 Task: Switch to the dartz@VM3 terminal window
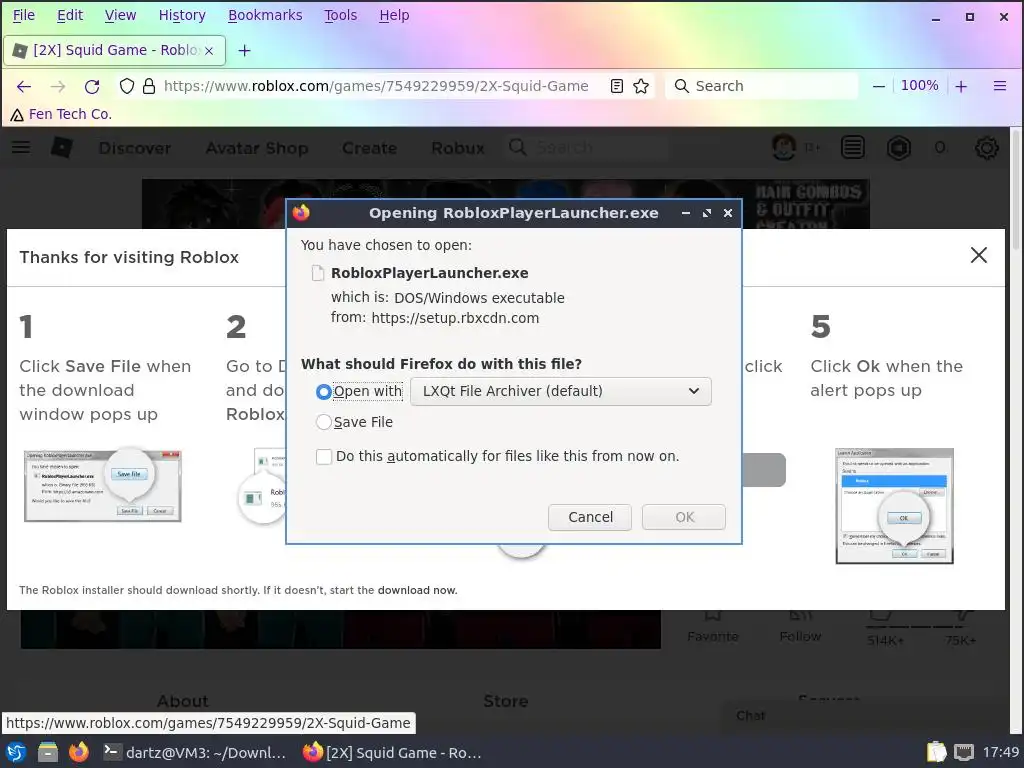coord(195,752)
